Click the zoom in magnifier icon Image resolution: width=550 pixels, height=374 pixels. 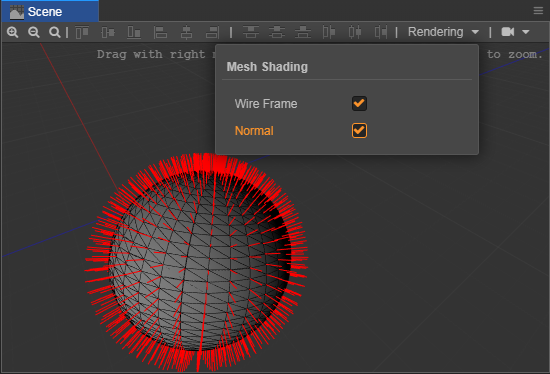tap(13, 32)
